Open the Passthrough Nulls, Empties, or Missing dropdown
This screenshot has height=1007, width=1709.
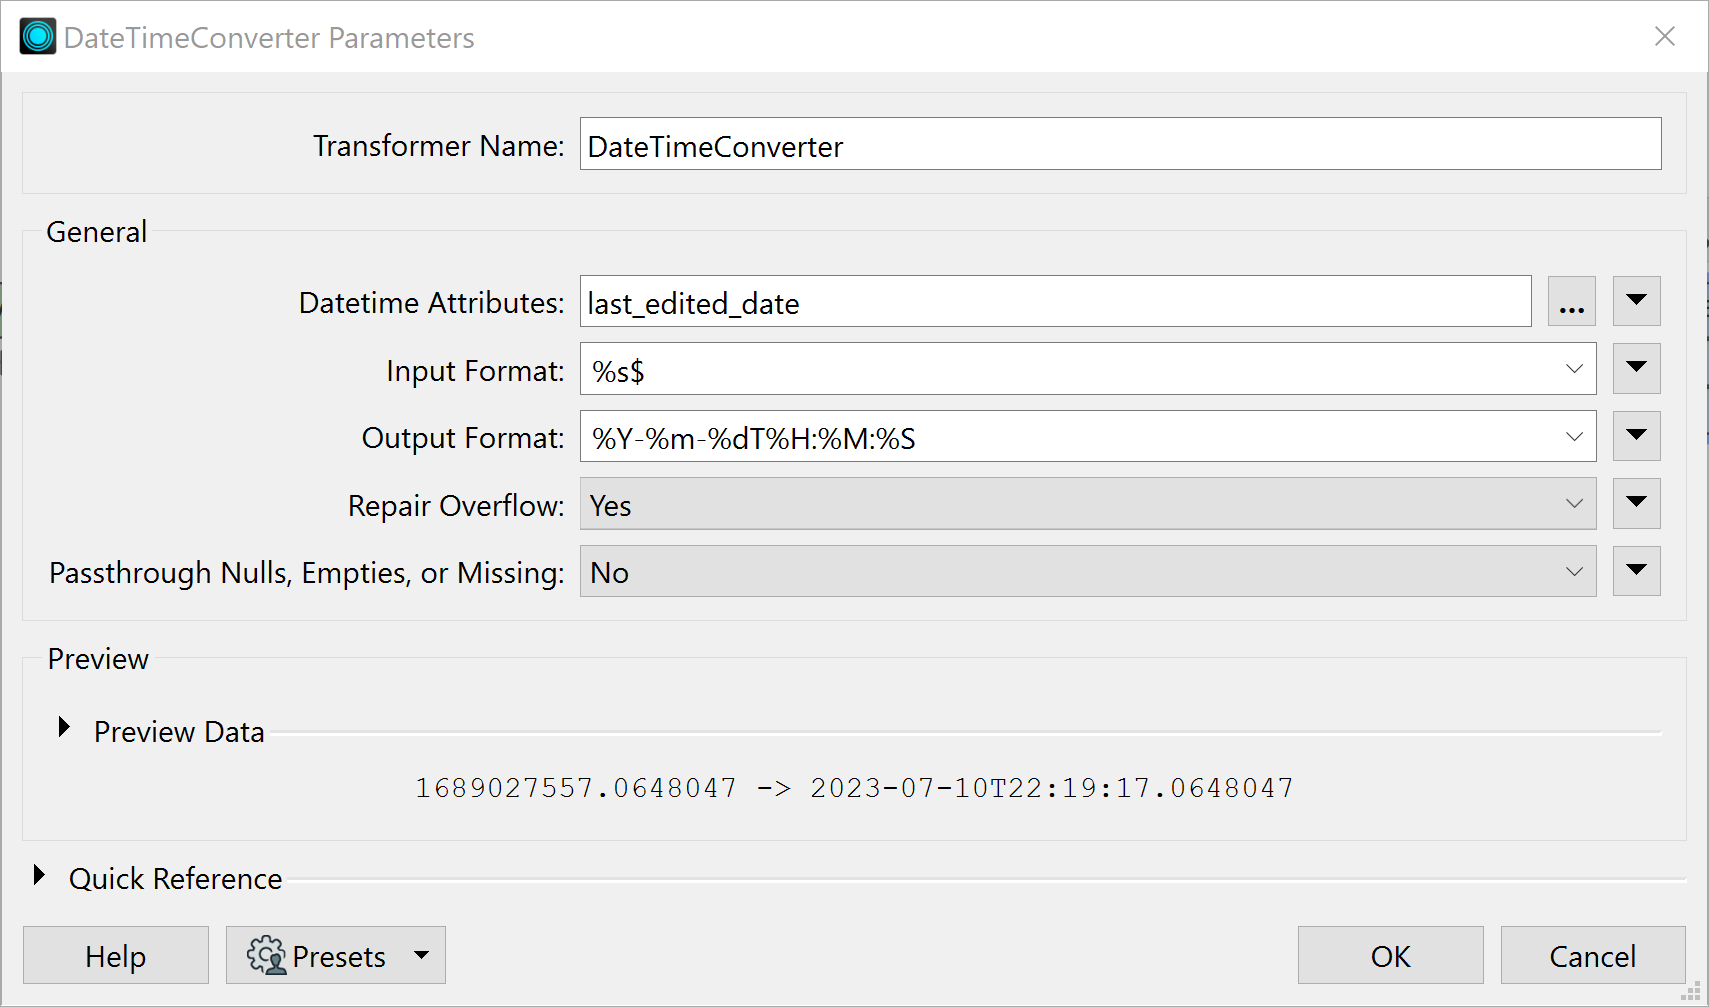click(x=1575, y=571)
